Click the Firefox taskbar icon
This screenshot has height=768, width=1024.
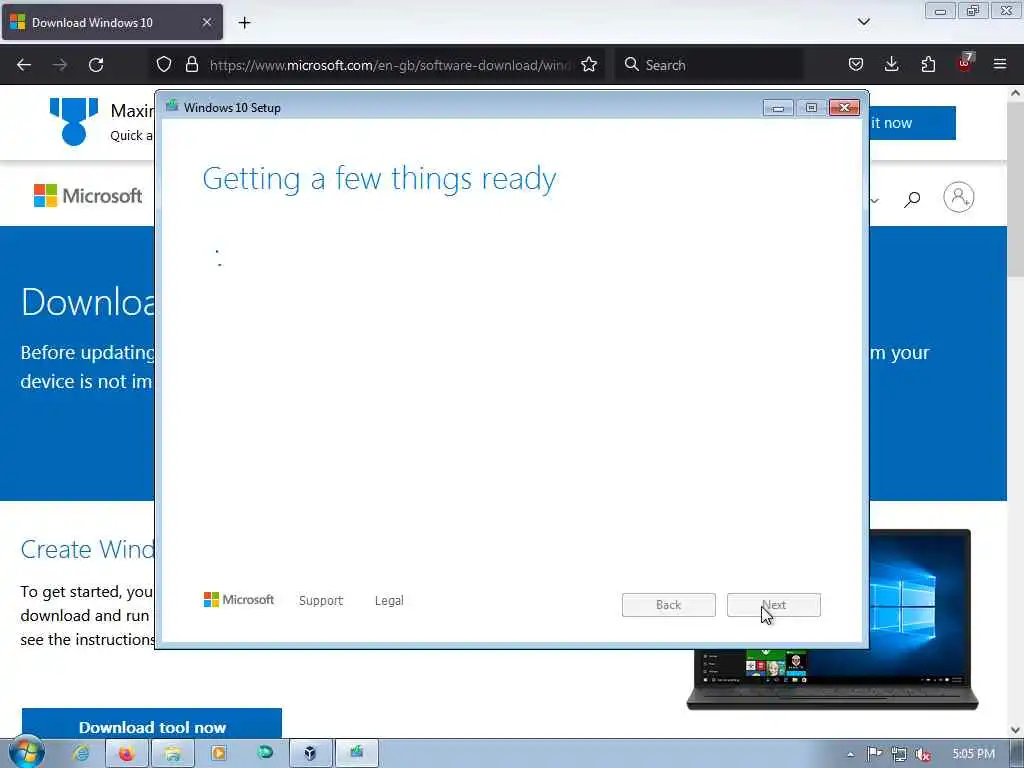pos(126,753)
